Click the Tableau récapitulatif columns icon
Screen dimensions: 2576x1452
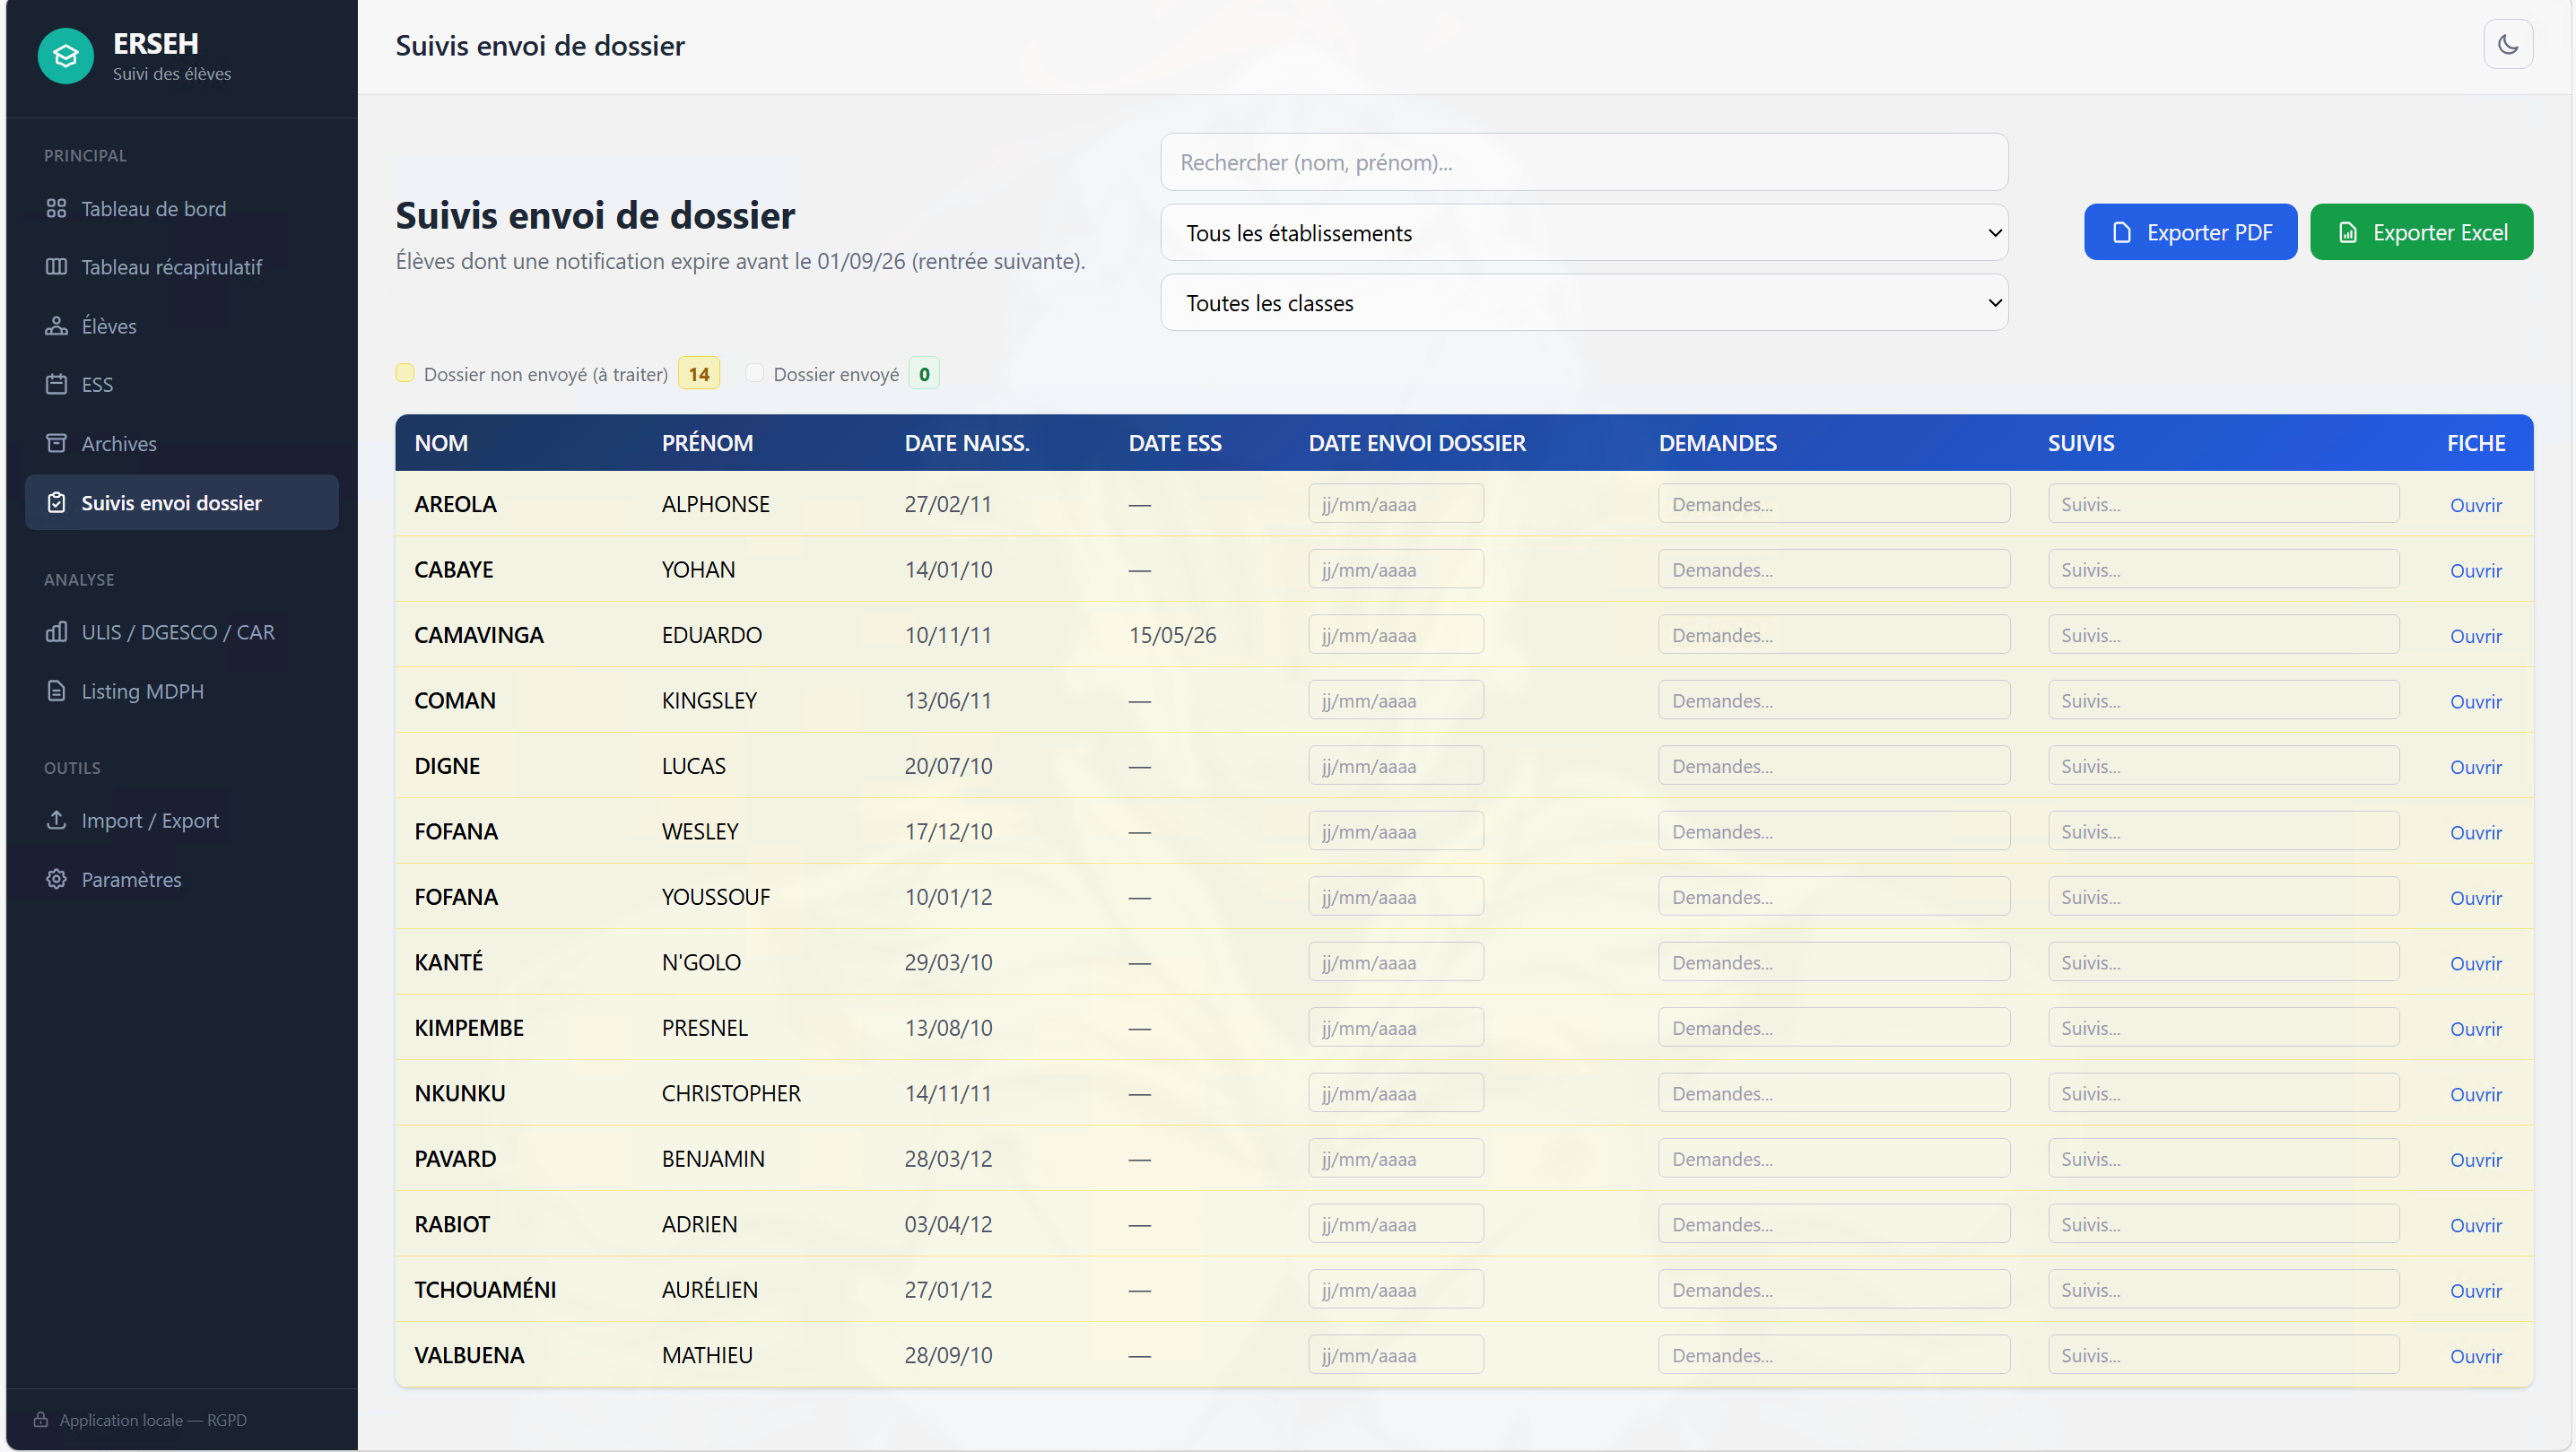(x=56, y=267)
